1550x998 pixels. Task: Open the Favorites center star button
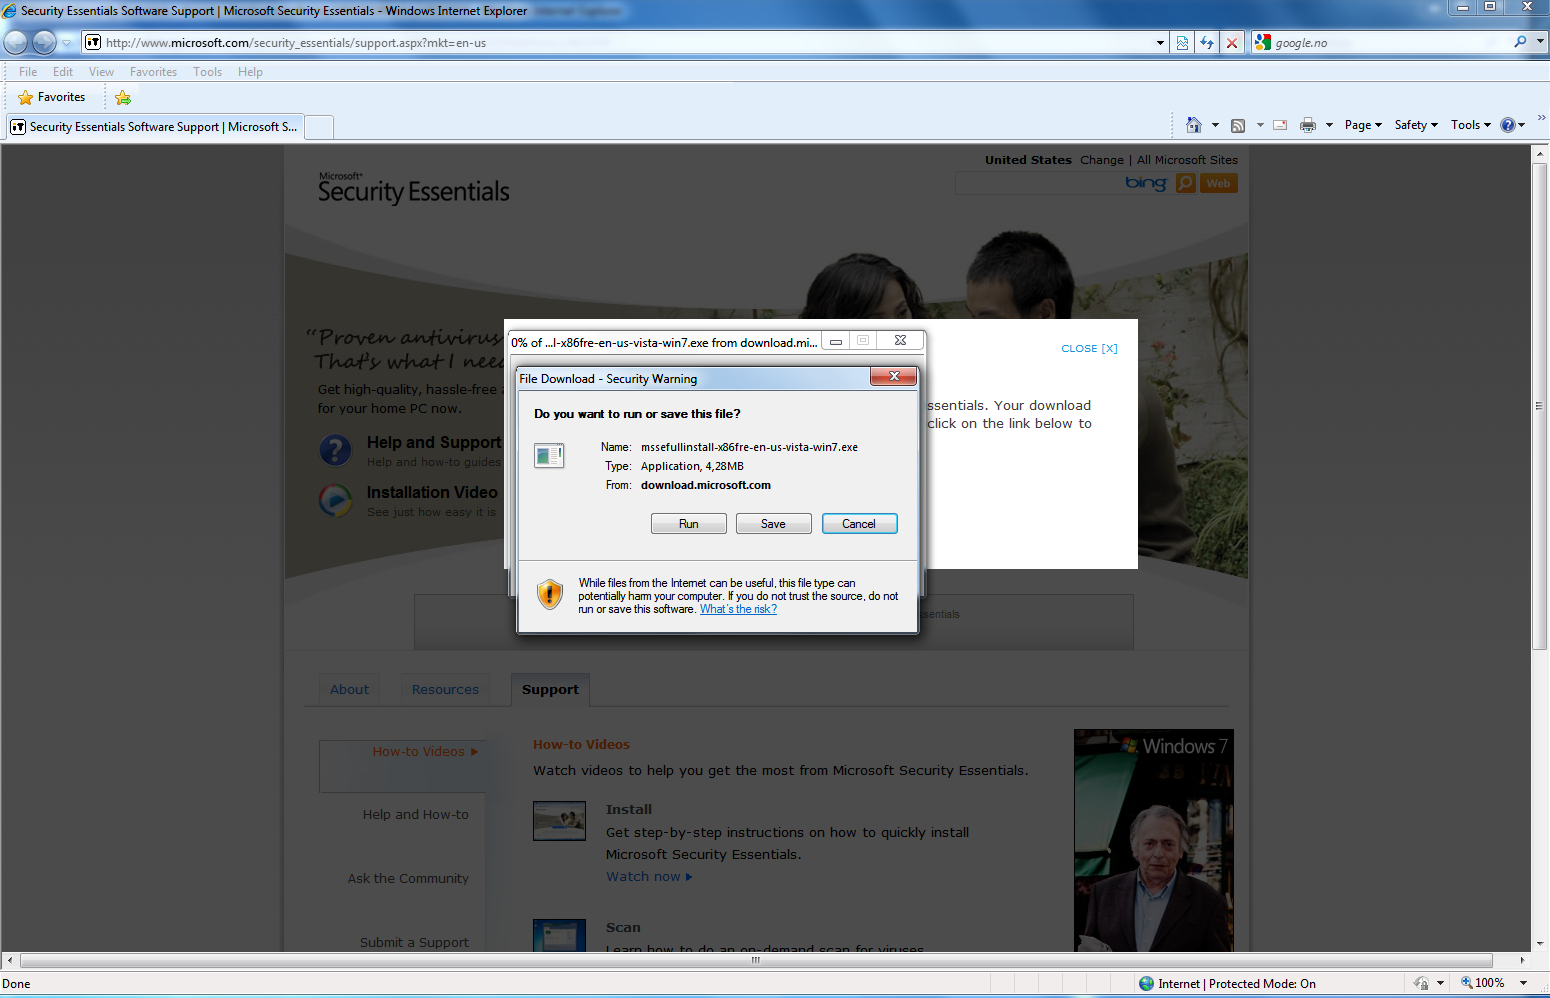pos(52,97)
